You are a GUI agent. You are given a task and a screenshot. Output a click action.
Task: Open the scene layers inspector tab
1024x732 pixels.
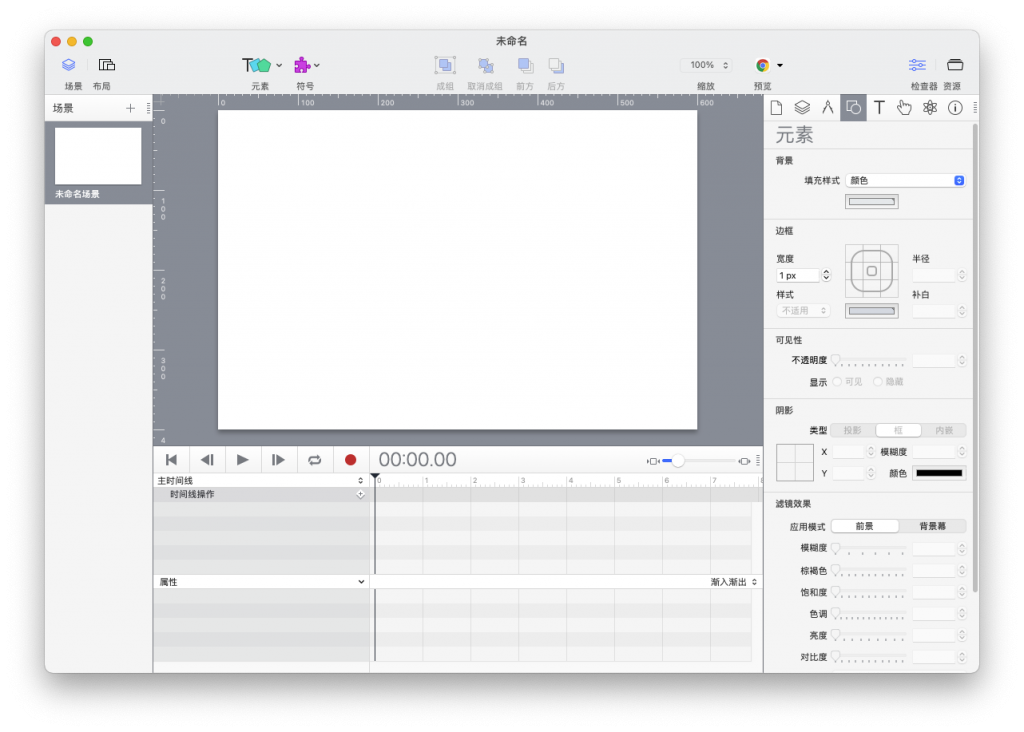pyautogui.click(x=802, y=108)
